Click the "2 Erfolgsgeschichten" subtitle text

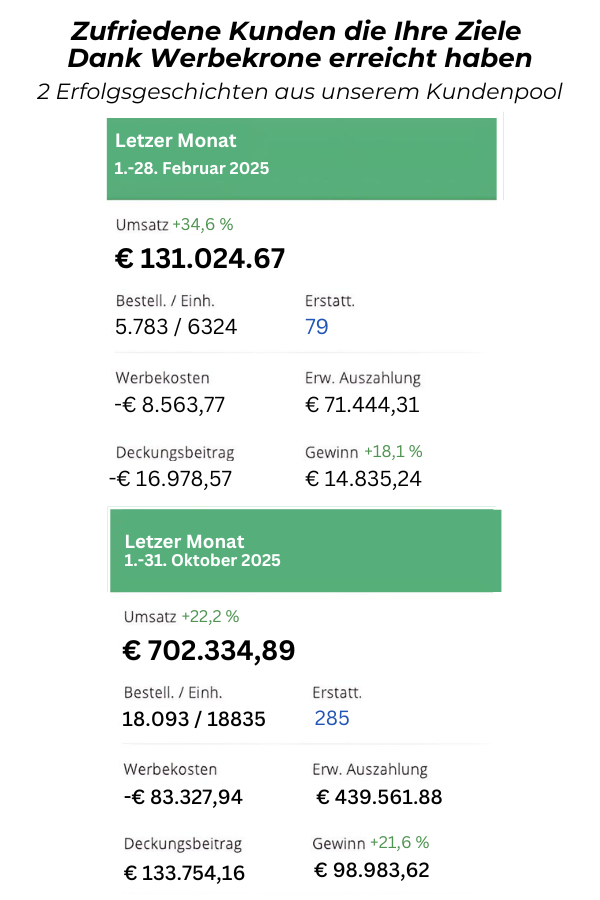pos(300,92)
